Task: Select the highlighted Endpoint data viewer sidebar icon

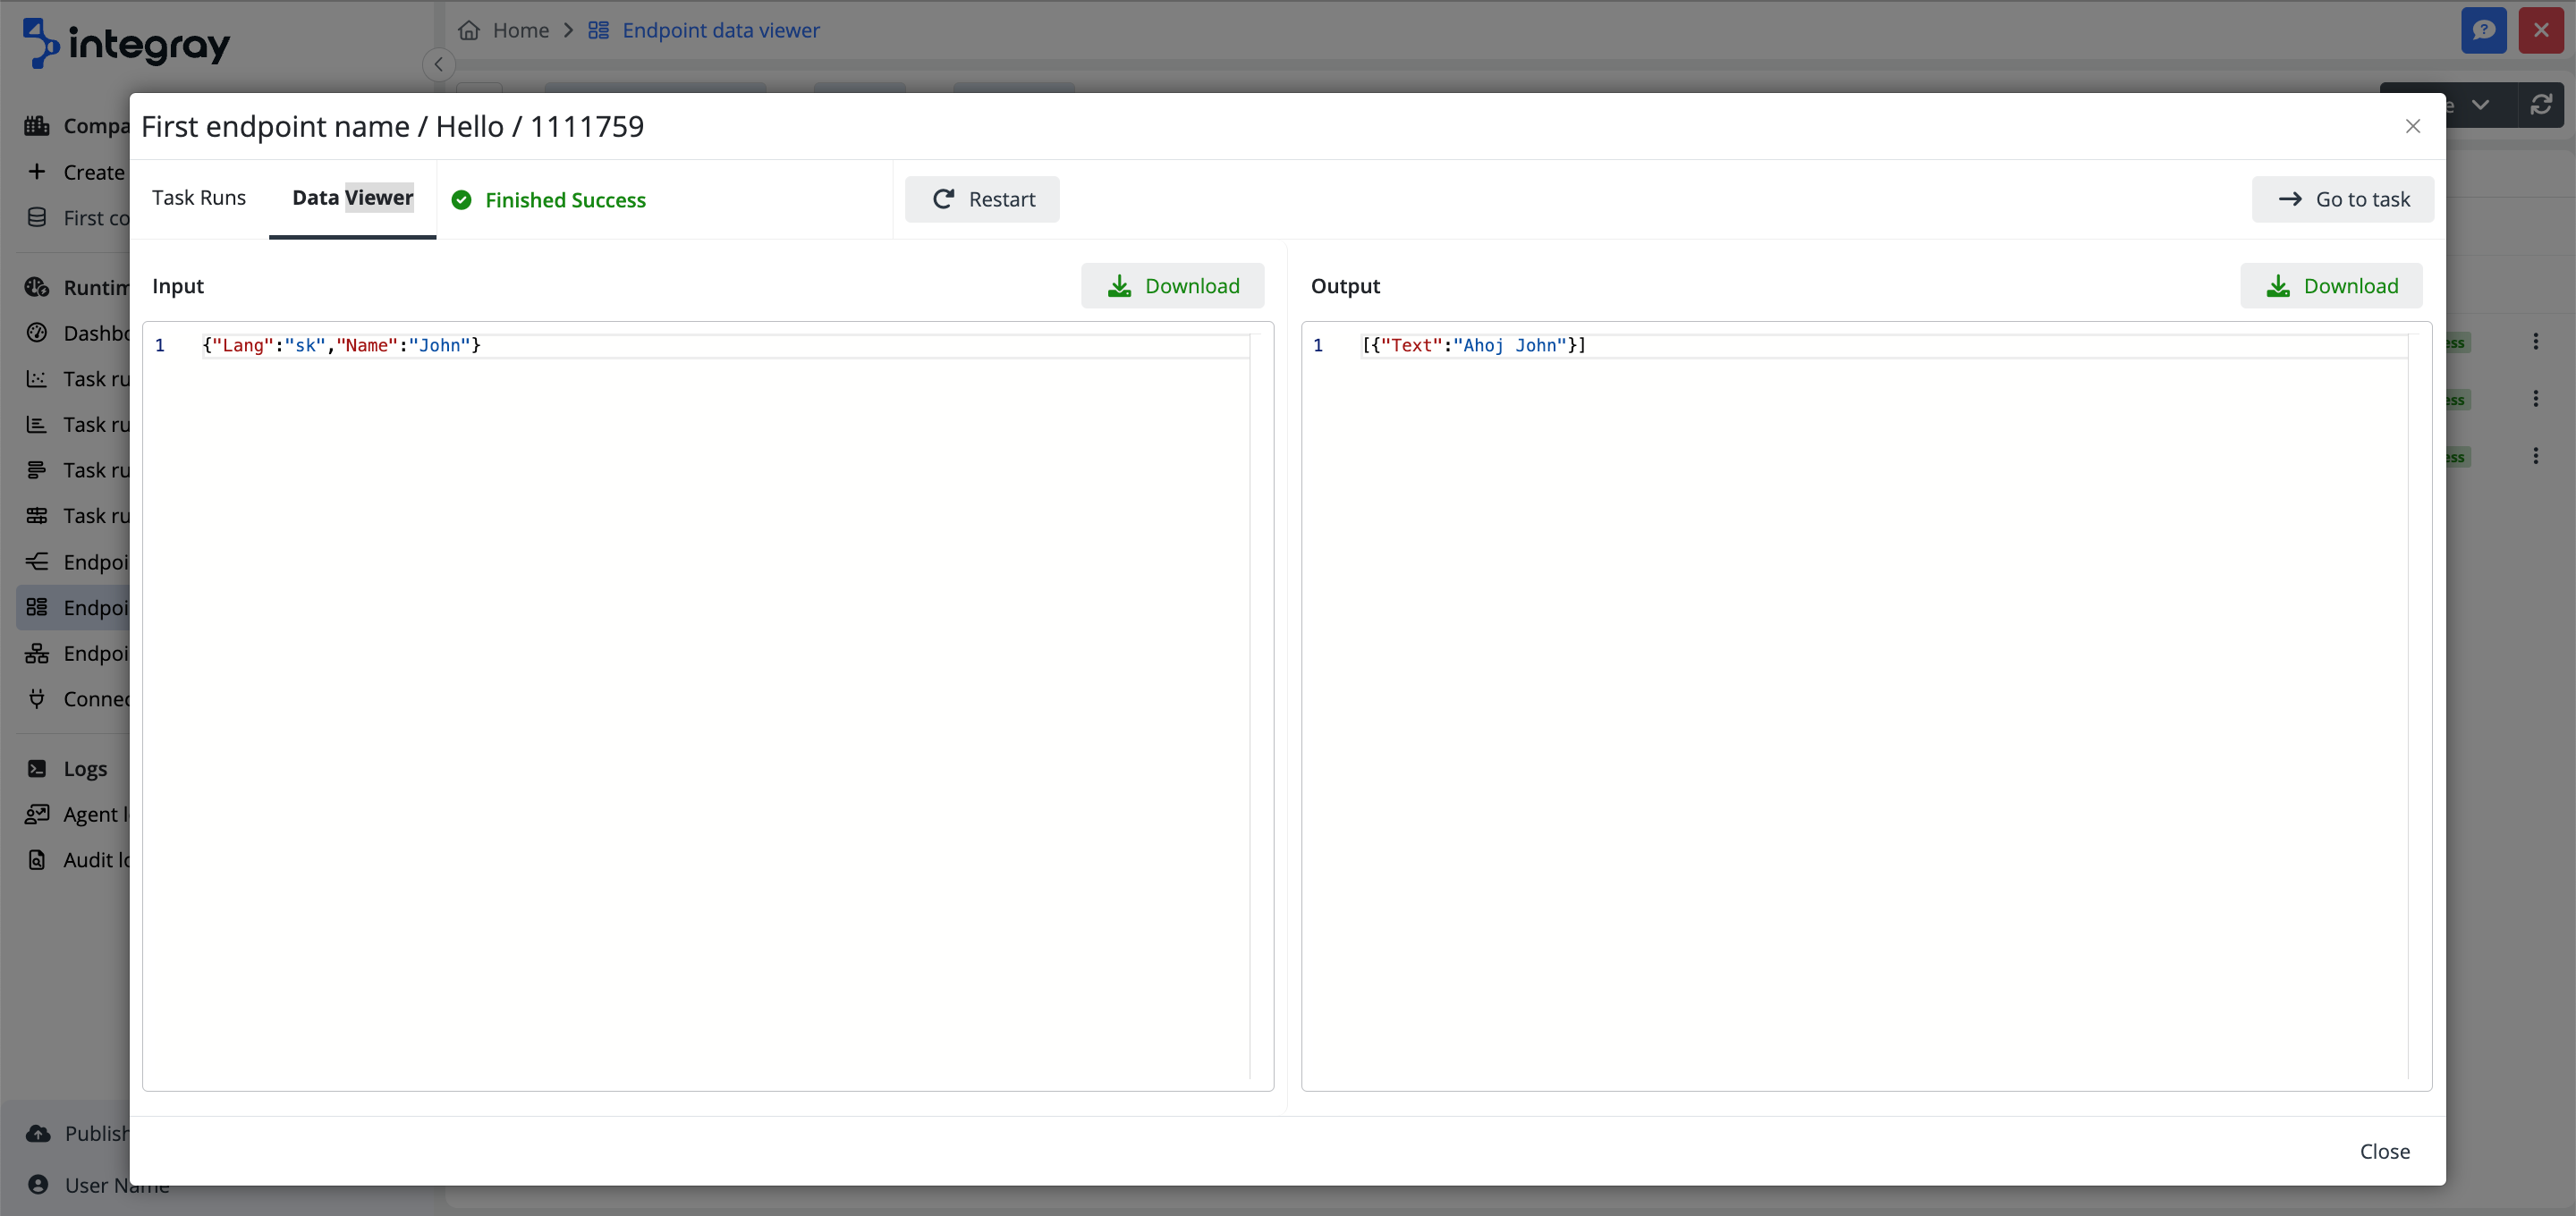Action: pos(37,607)
